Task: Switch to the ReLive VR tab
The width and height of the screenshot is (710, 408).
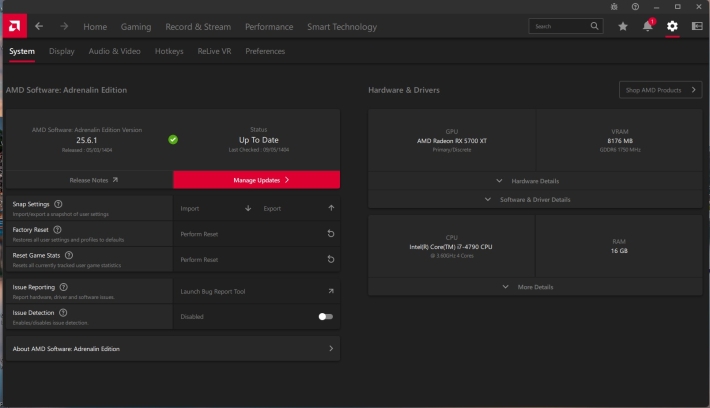Action: coord(214,51)
